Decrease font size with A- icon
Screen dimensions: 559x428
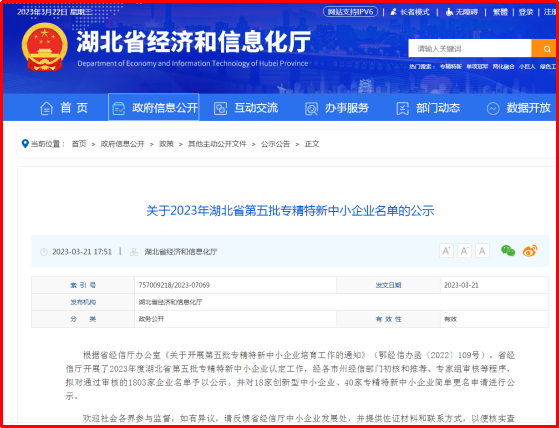coord(464,251)
